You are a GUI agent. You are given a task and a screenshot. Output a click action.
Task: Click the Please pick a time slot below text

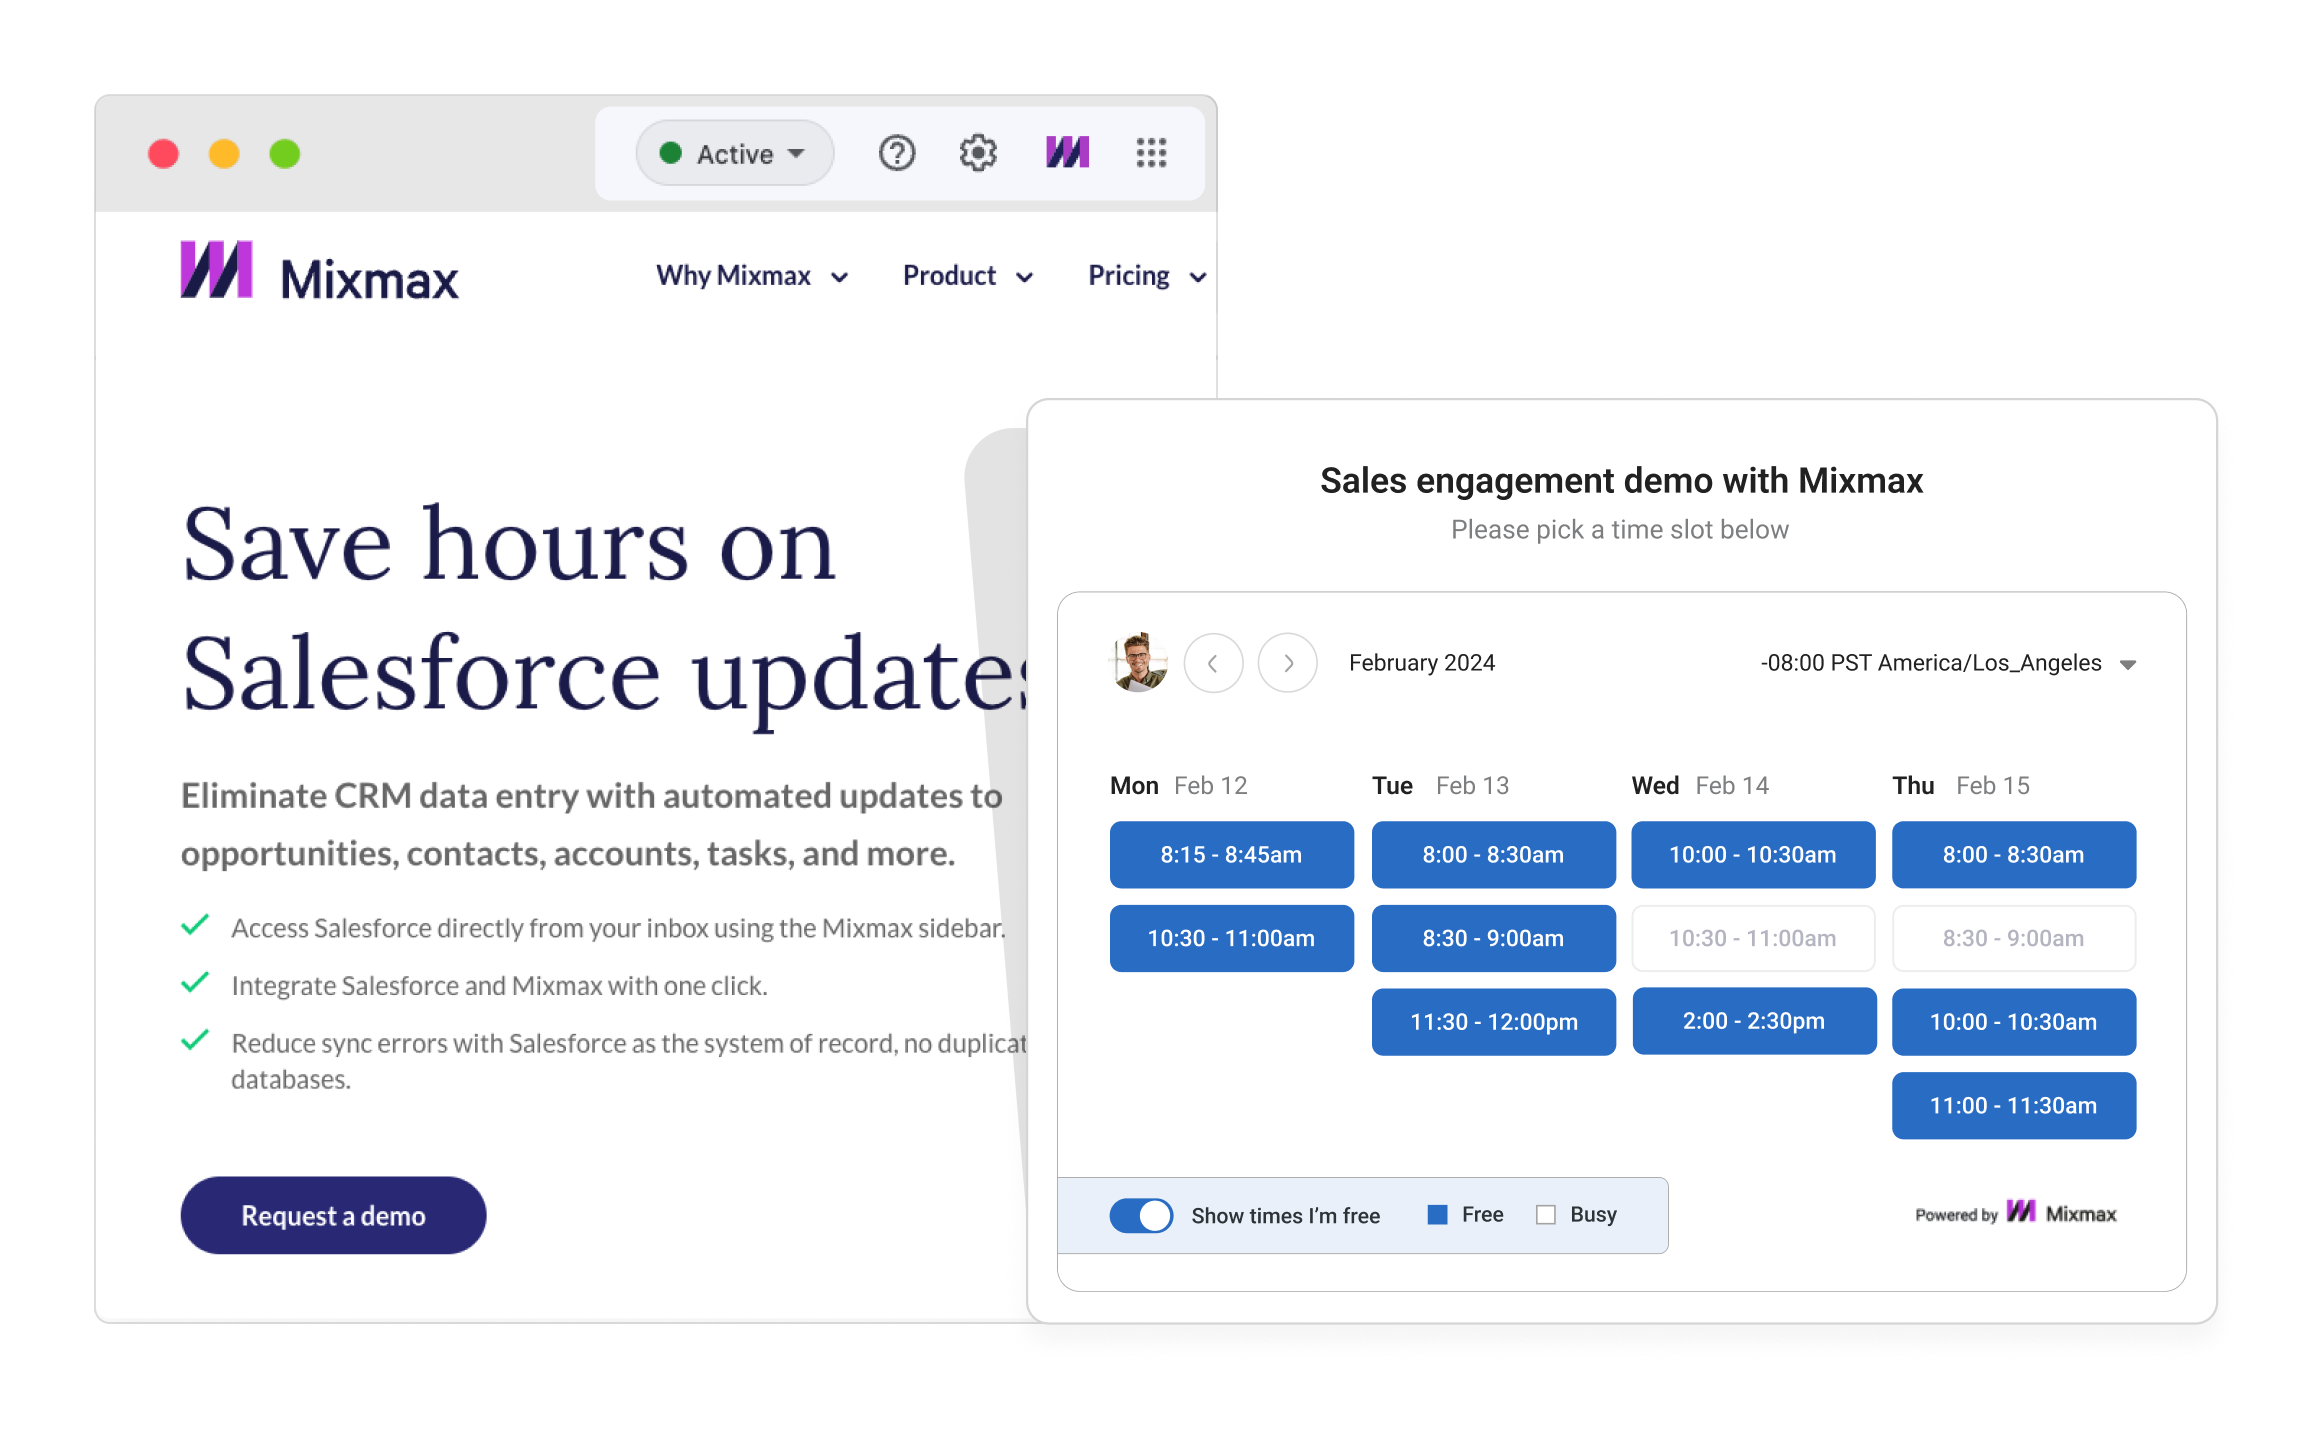[1620, 529]
